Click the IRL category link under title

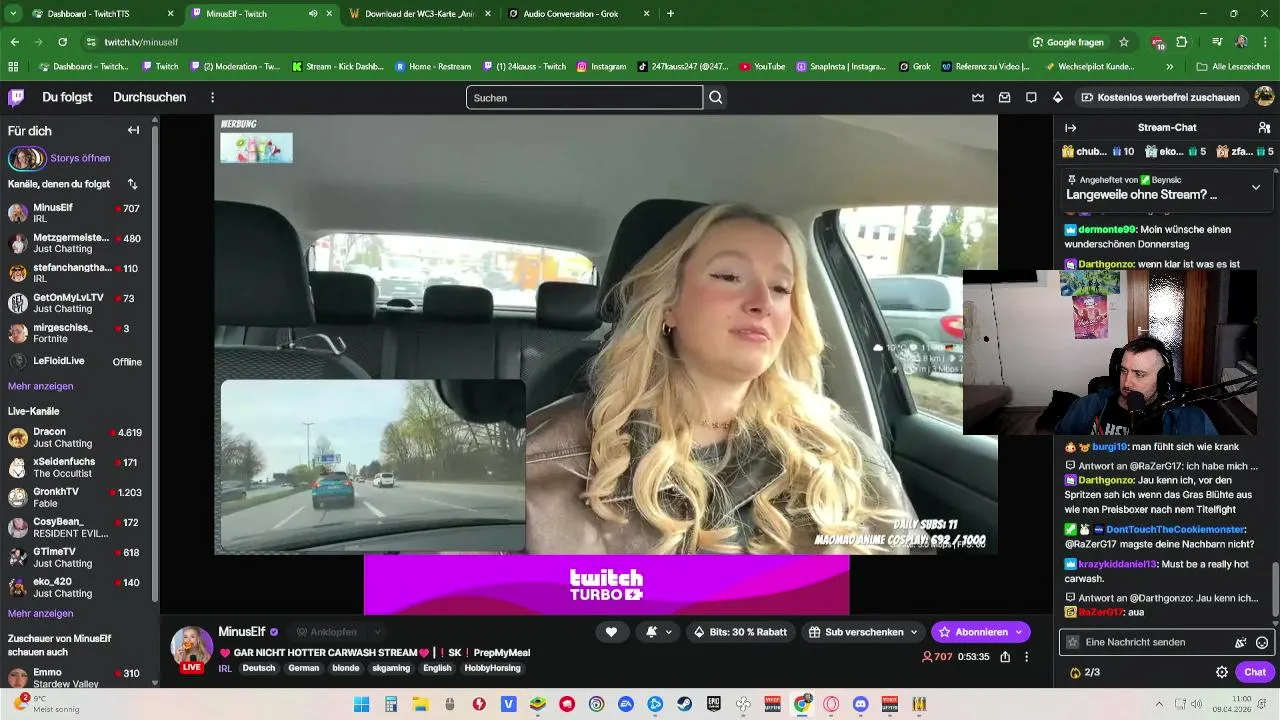[225, 668]
